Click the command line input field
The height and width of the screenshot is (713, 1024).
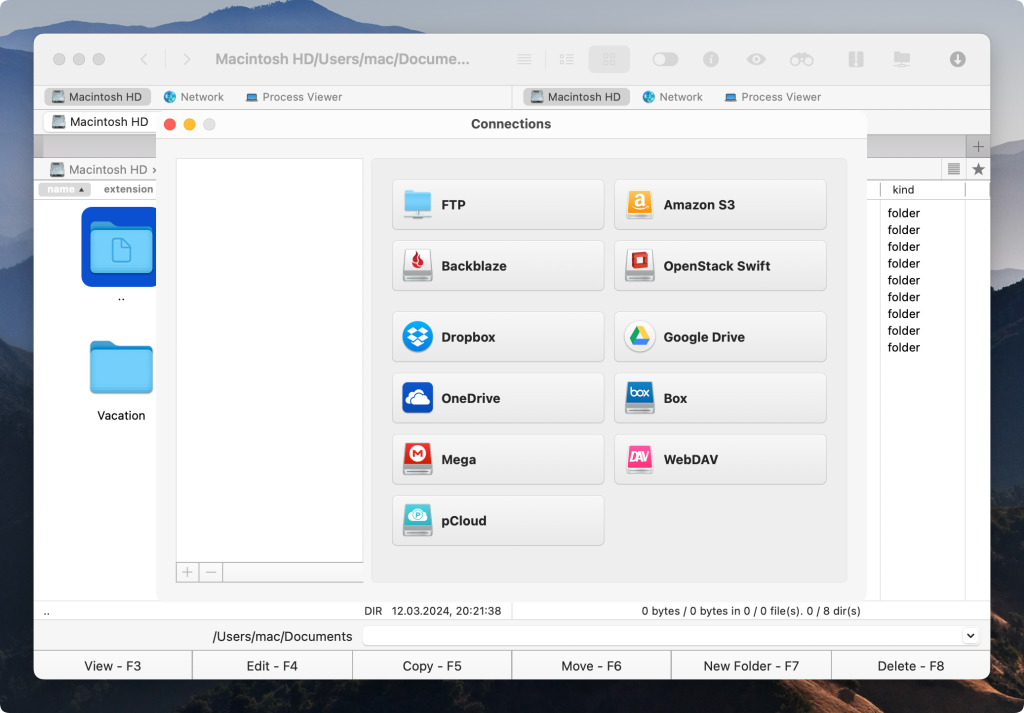tap(660, 636)
